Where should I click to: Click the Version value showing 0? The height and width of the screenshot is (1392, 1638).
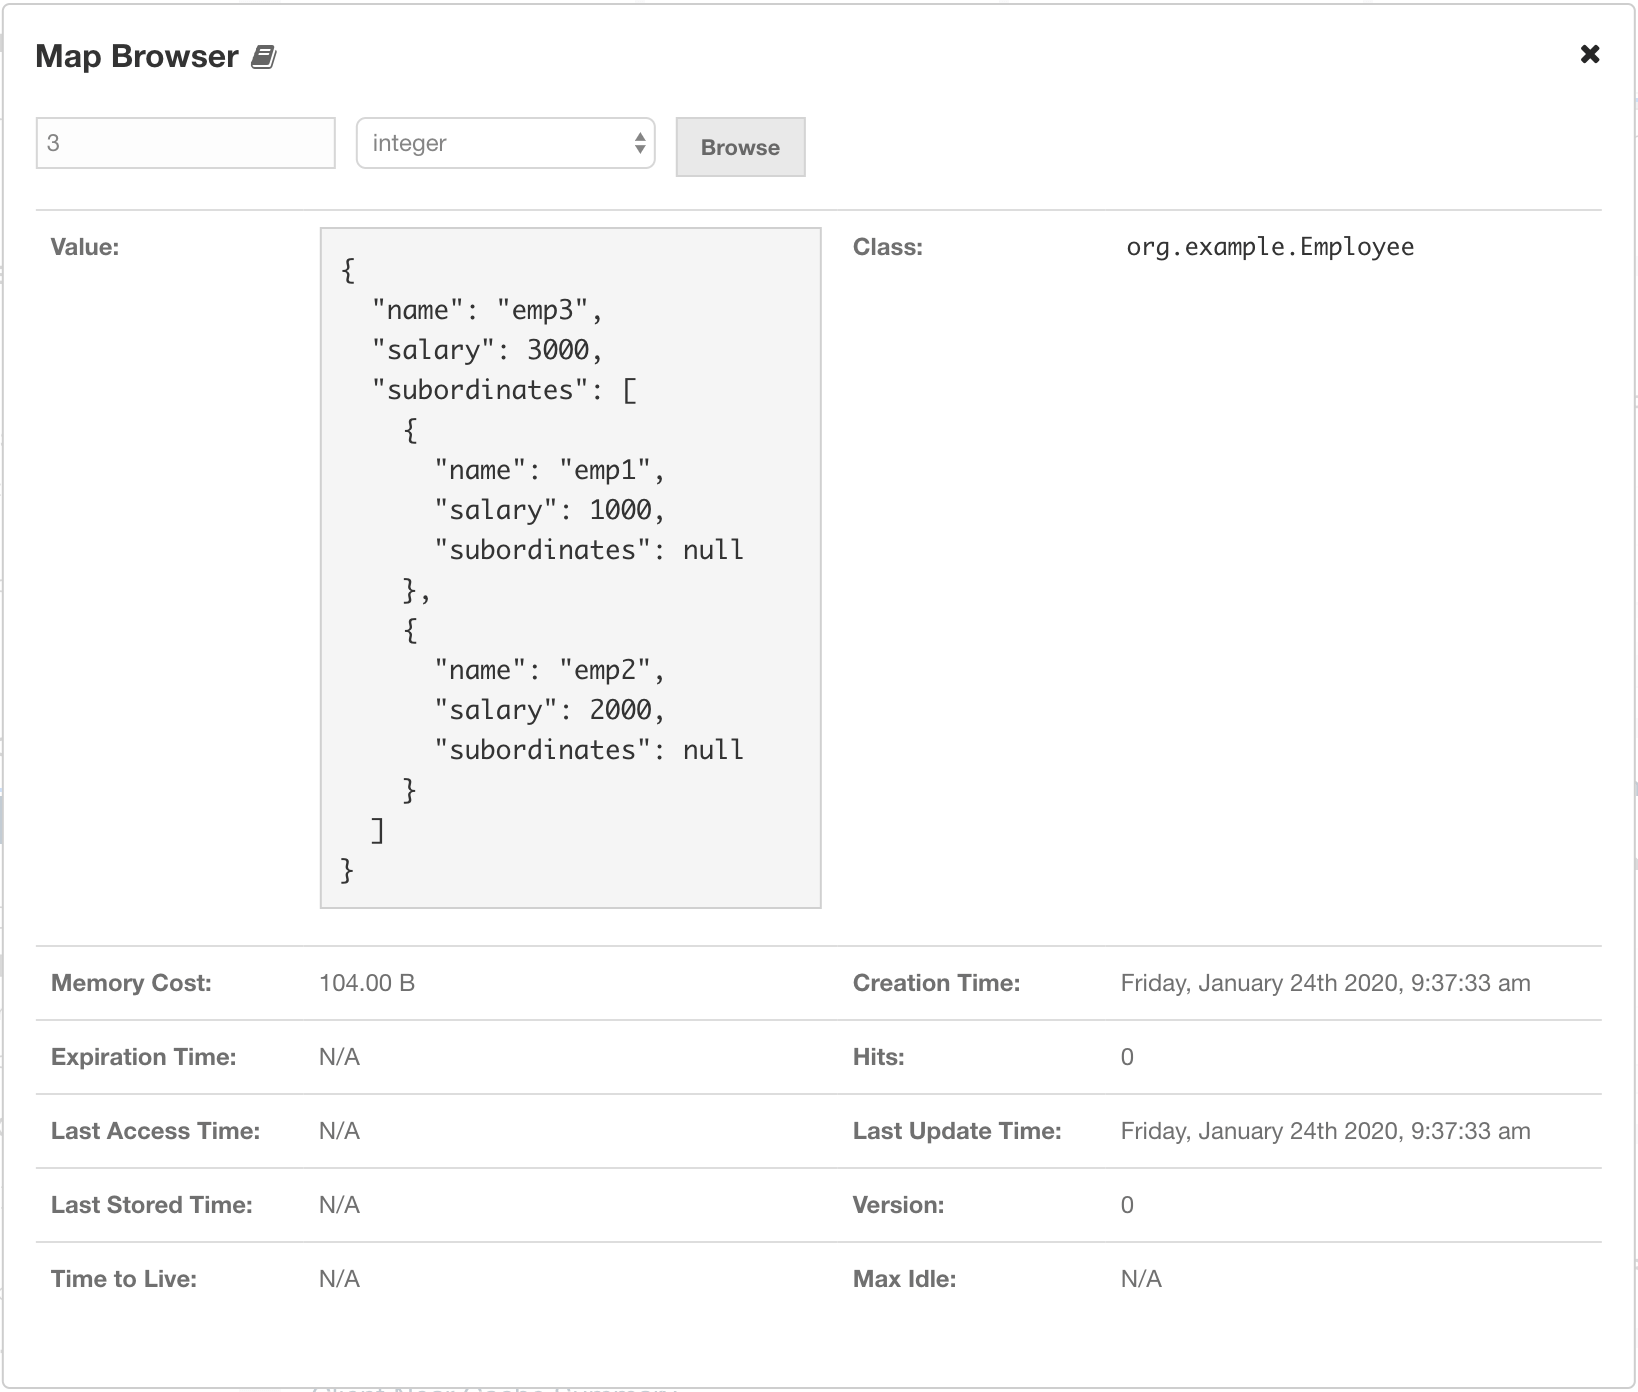(x=1126, y=1205)
